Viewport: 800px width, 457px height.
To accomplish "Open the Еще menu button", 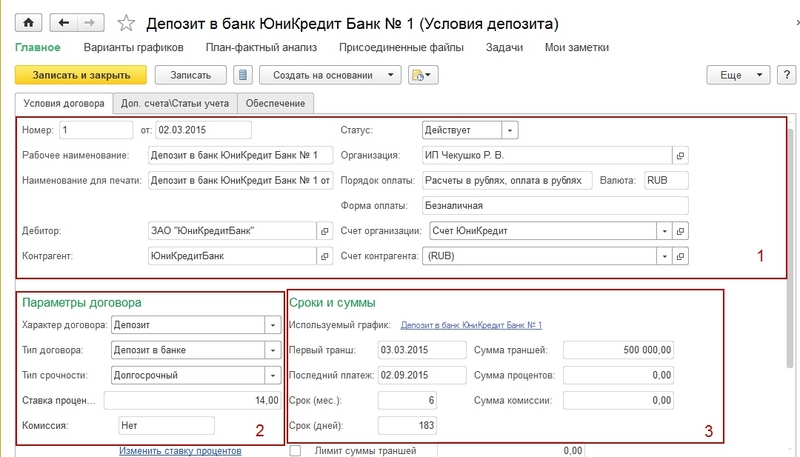I will coord(738,75).
